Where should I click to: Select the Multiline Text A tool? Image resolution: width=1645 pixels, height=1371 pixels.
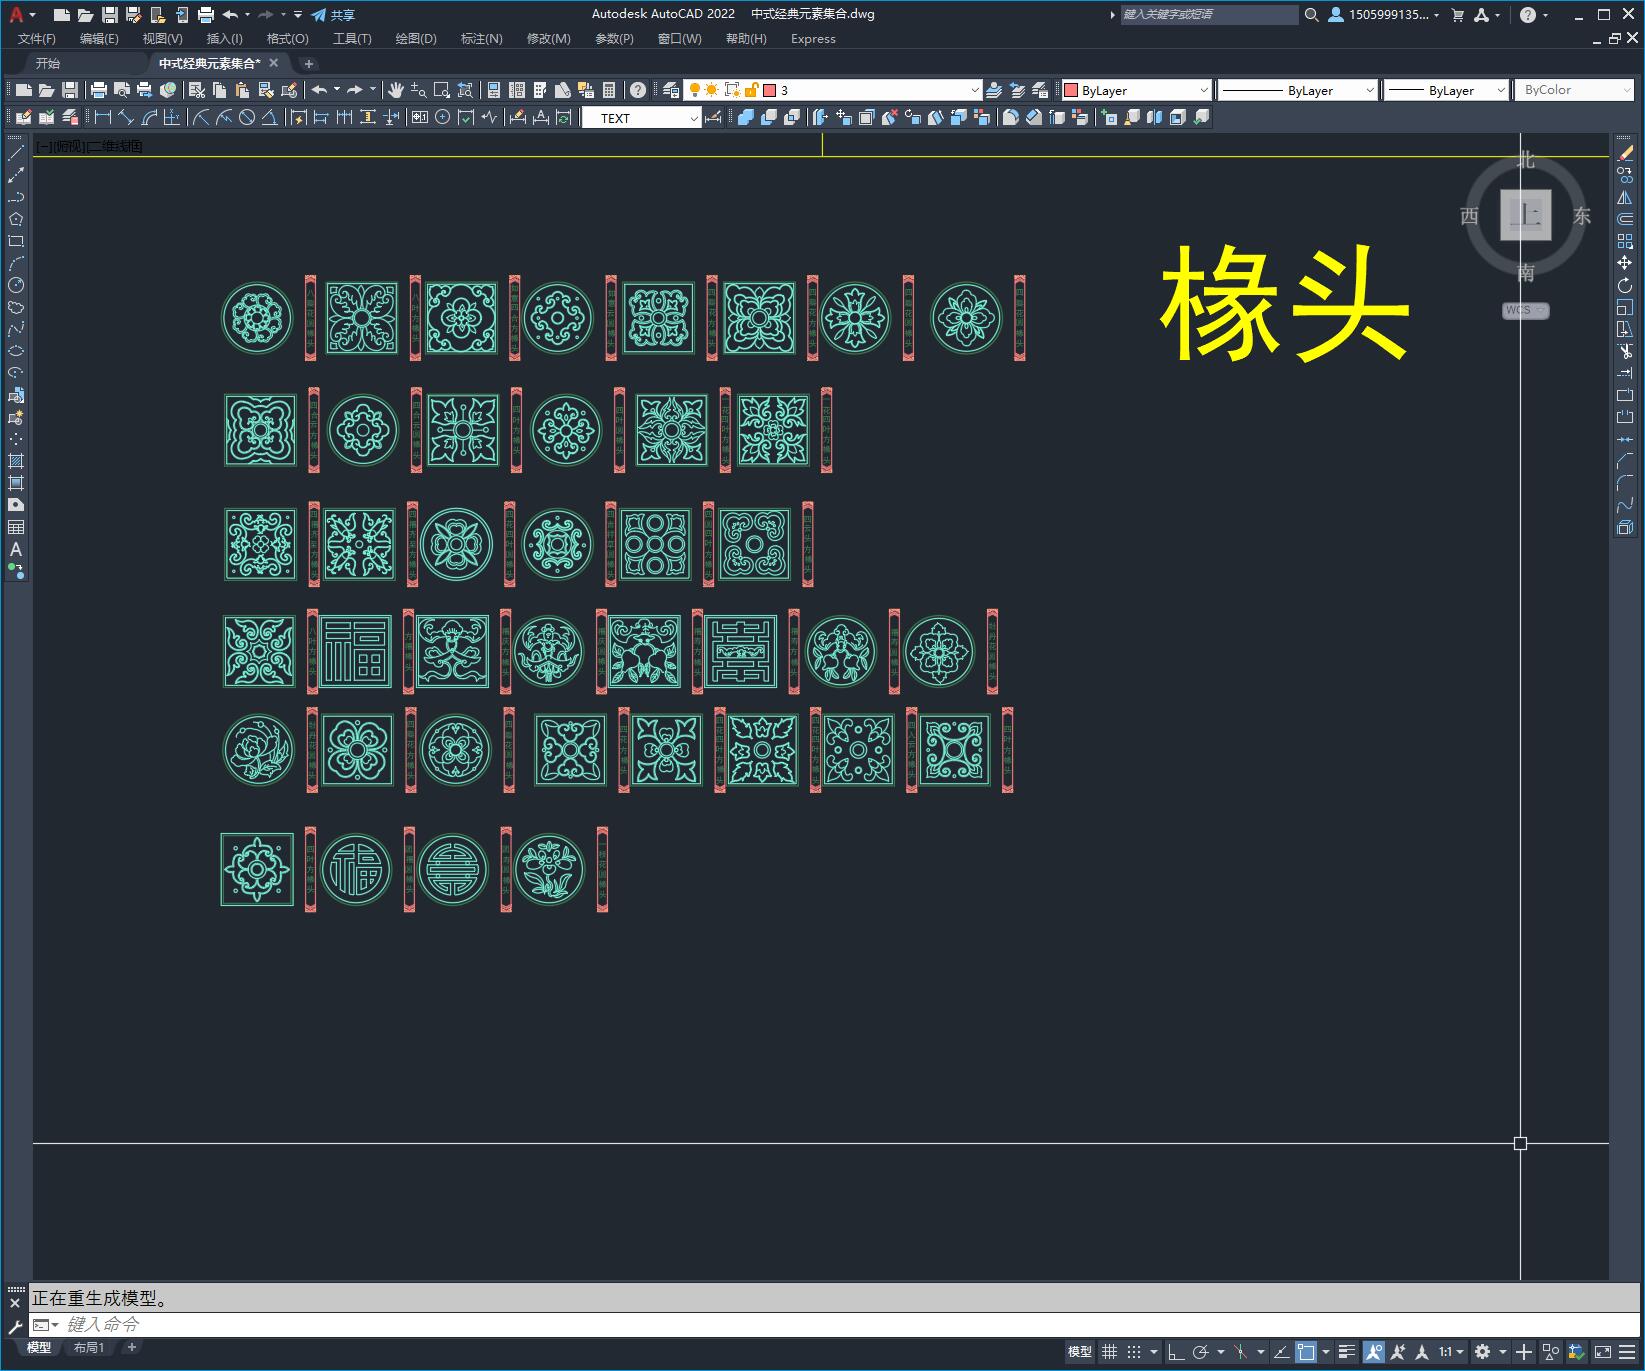click(x=16, y=549)
